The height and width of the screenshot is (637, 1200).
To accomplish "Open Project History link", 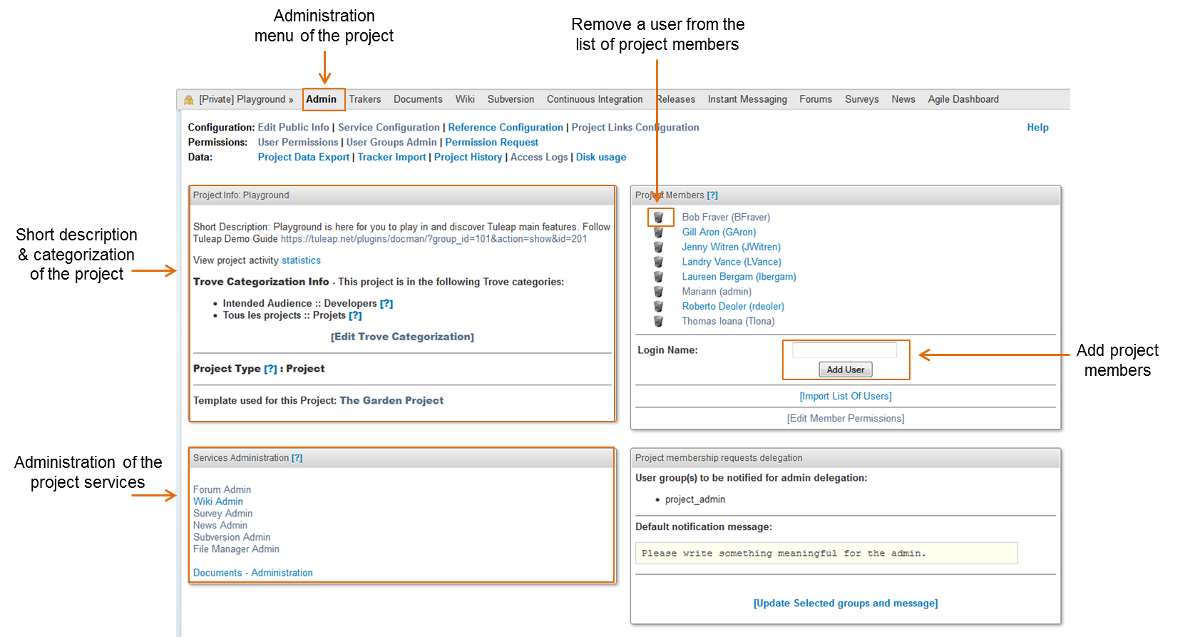I will pyautogui.click(x=468, y=157).
